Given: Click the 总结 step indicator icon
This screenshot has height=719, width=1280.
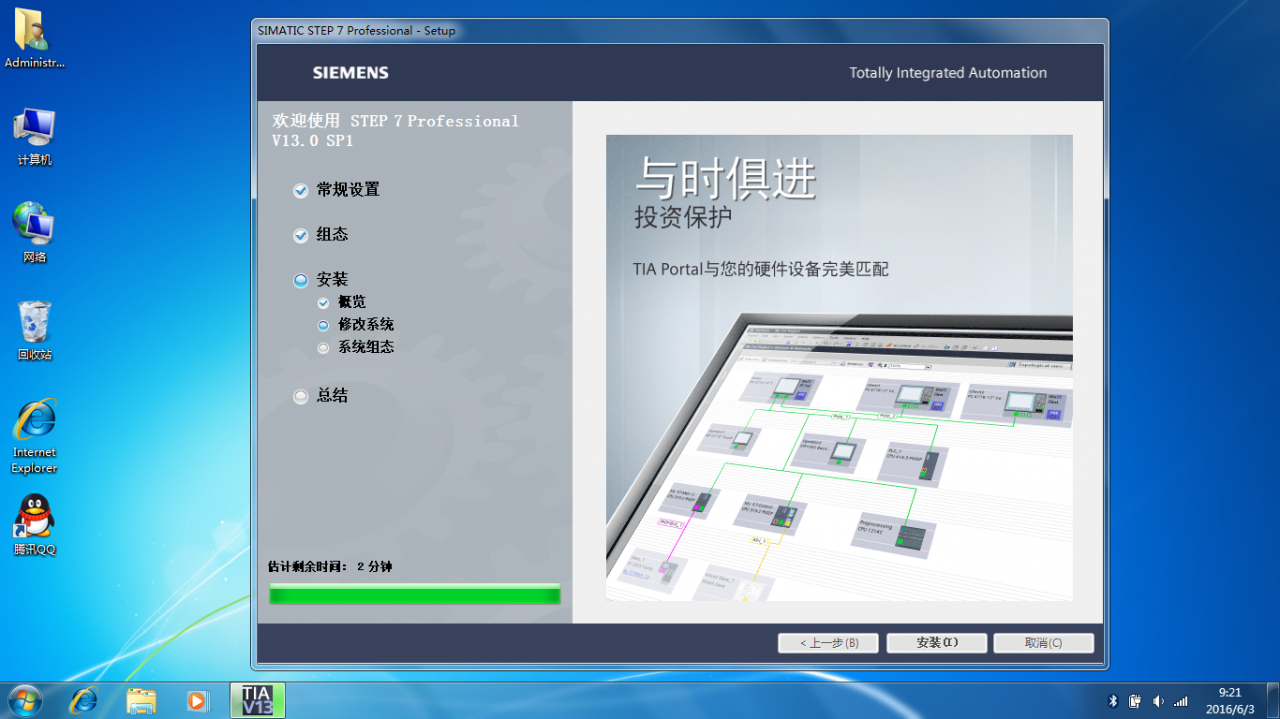Looking at the screenshot, I should 300,397.
